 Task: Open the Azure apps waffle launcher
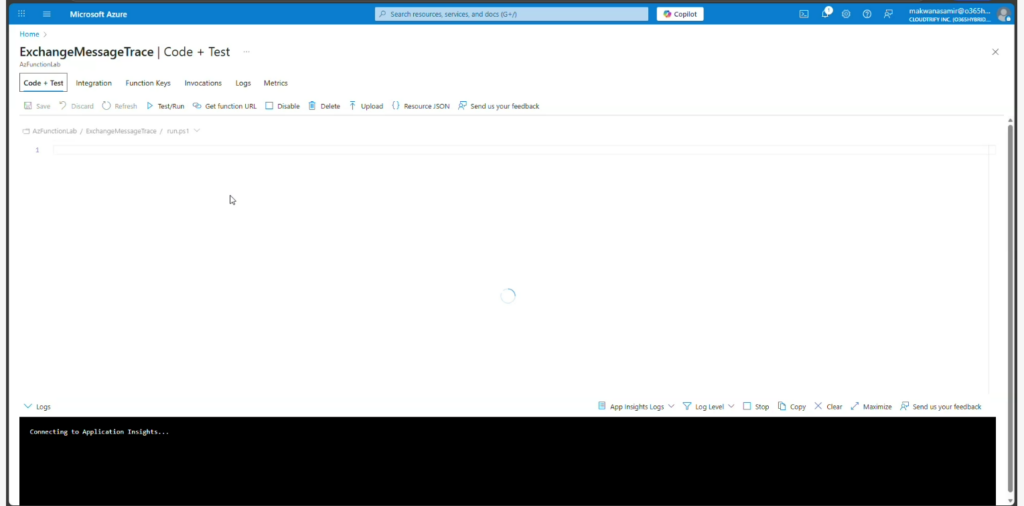[22, 14]
